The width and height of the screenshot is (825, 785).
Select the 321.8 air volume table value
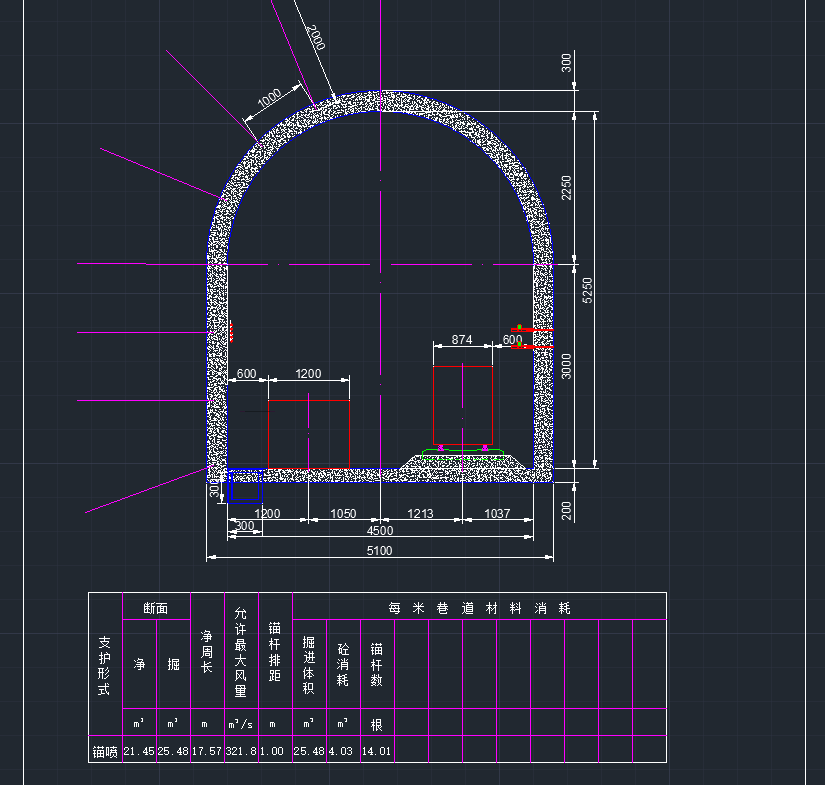pyautogui.click(x=240, y=752)
